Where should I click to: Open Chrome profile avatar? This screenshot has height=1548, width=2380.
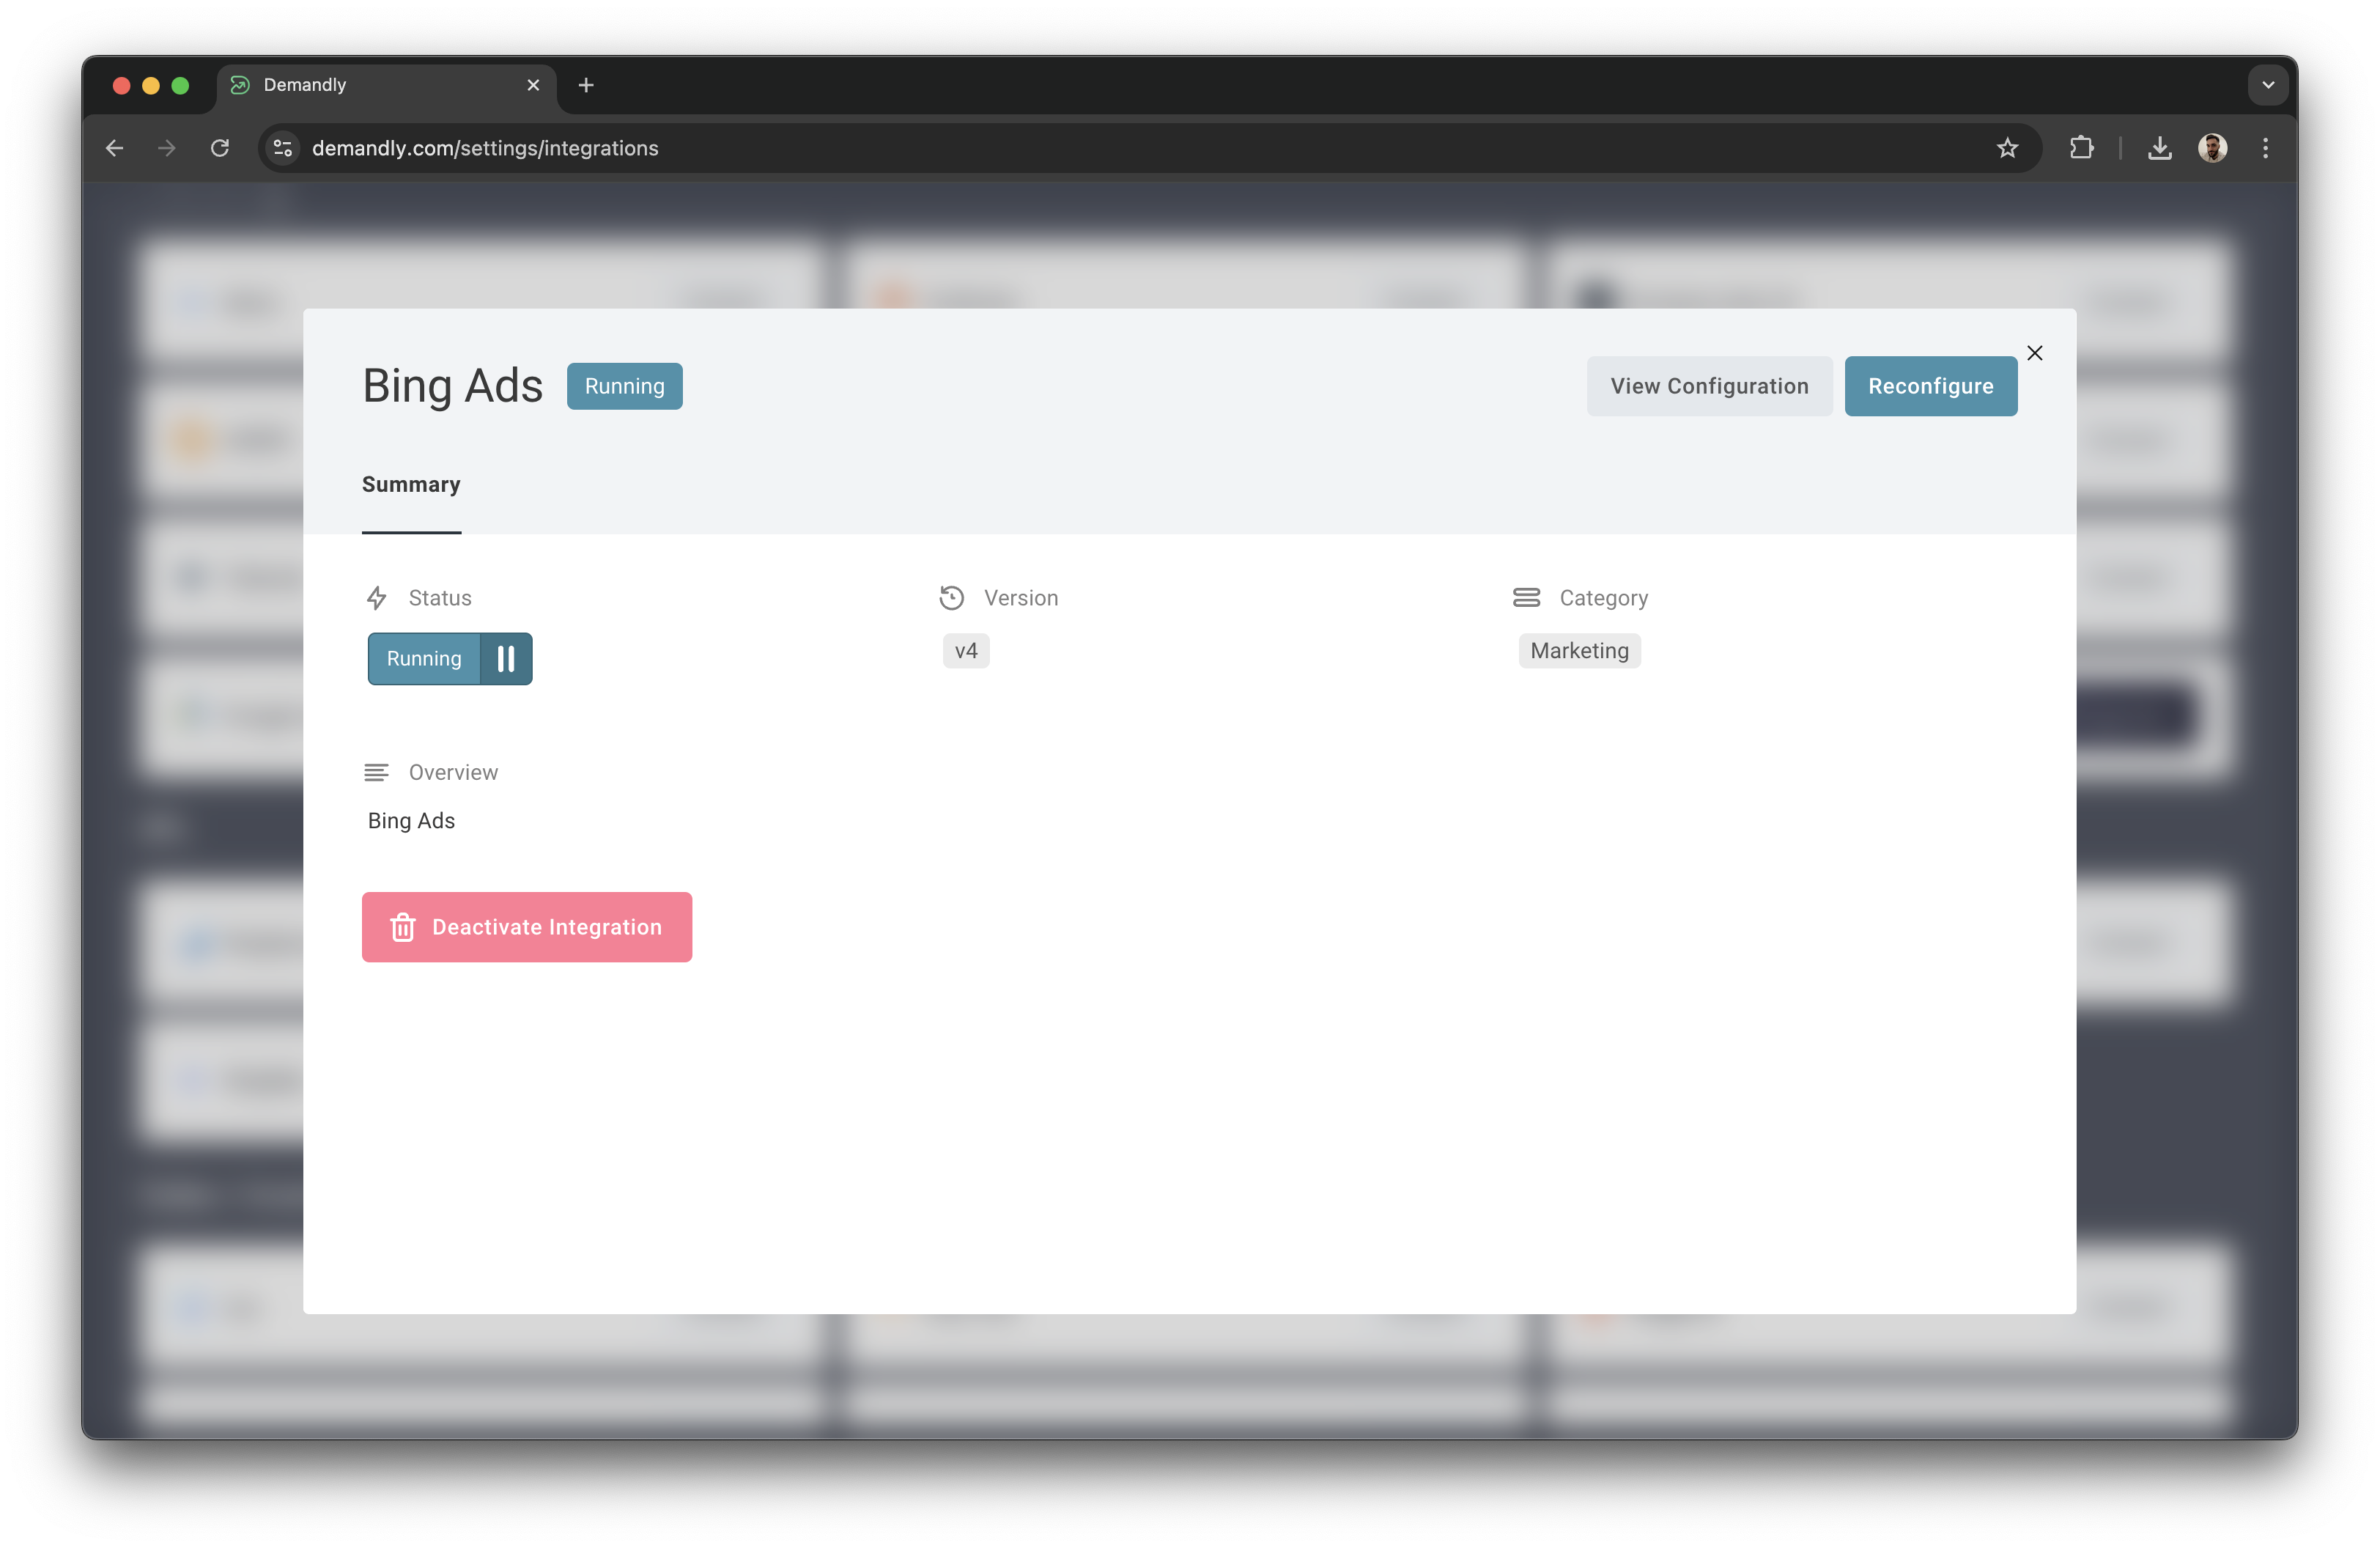[x=2212, y=148]
